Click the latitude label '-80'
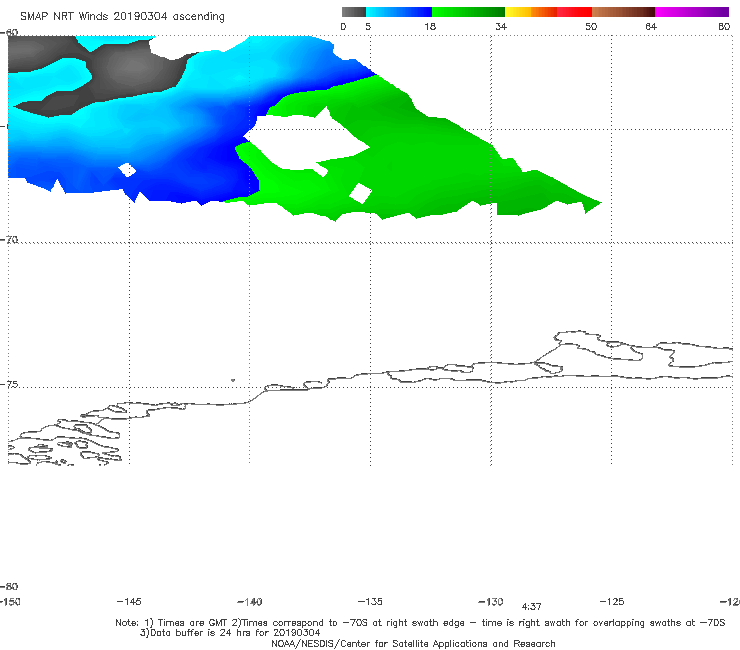The height and width of the screenshot is (650, 740). [9, 587]
